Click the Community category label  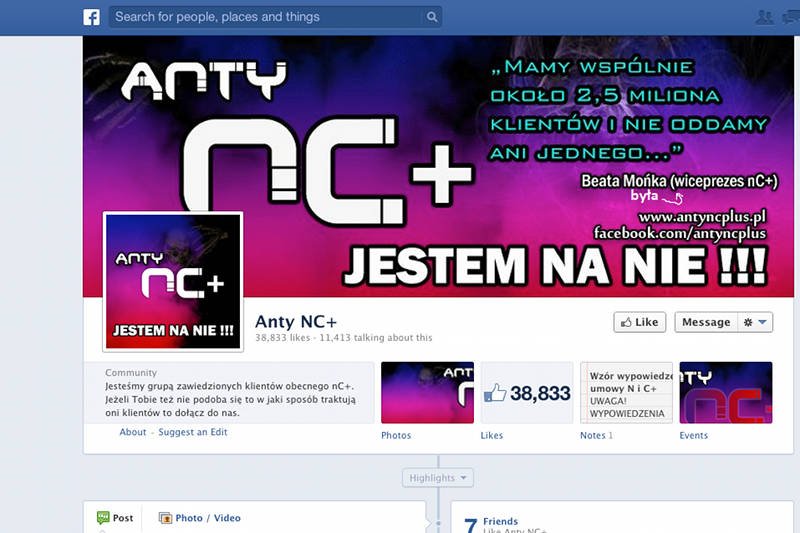[131, 373]
